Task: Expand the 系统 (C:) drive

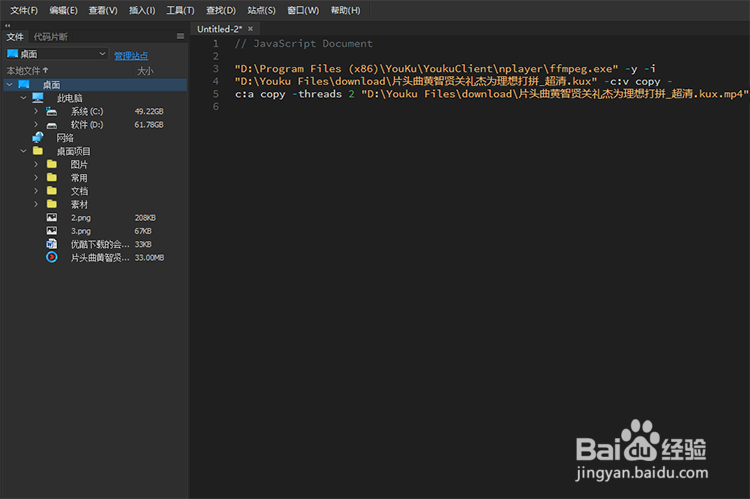Action: (x=36, y=111)
